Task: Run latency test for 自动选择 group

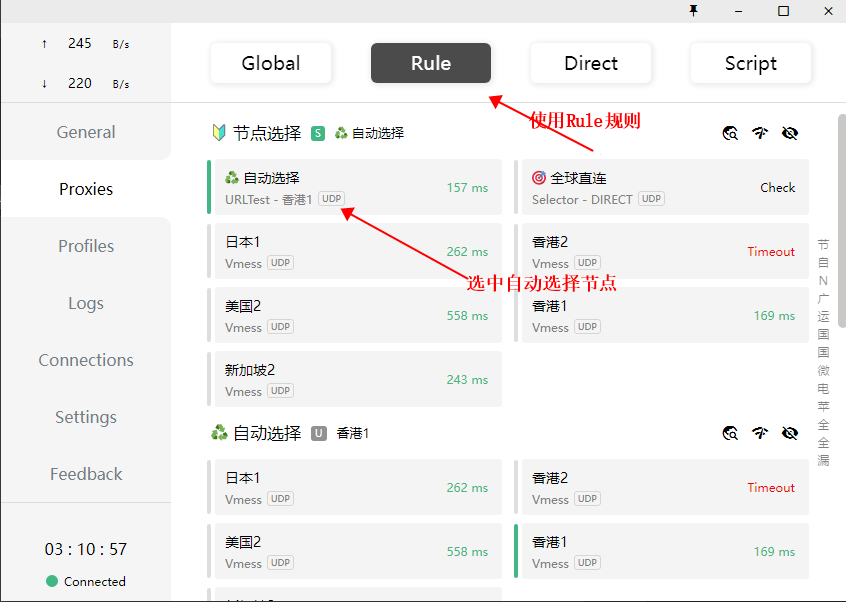Action: [x=760, y=433]
